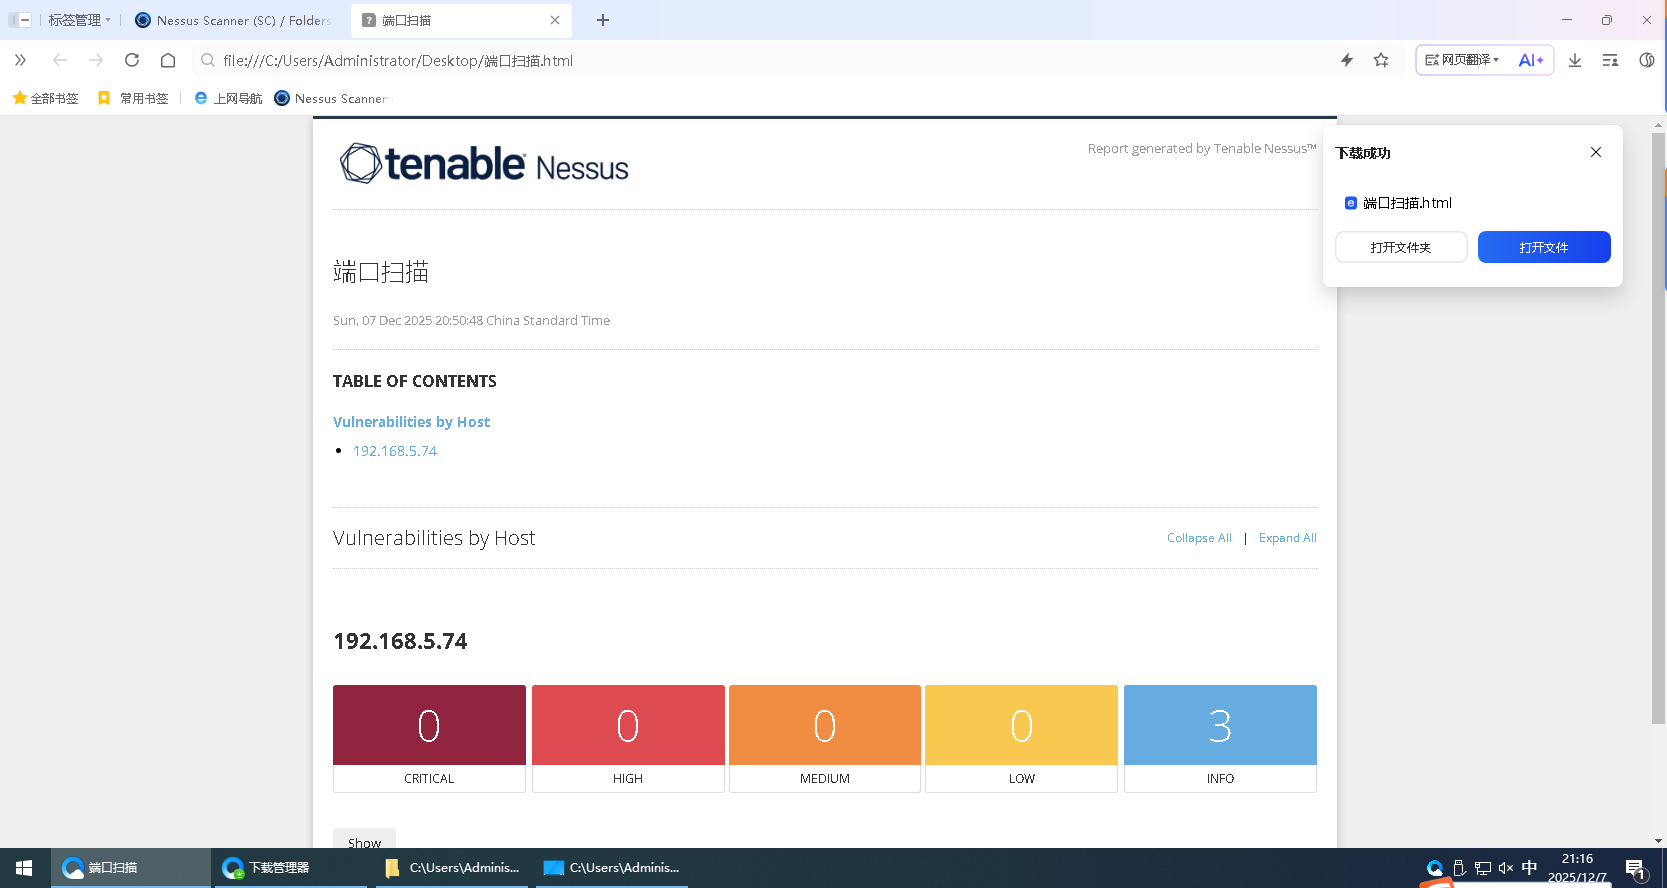The width and height of the screenshot is (1667, 888).
Task: Click the Windows Start button
Action: tap(24, 868)
